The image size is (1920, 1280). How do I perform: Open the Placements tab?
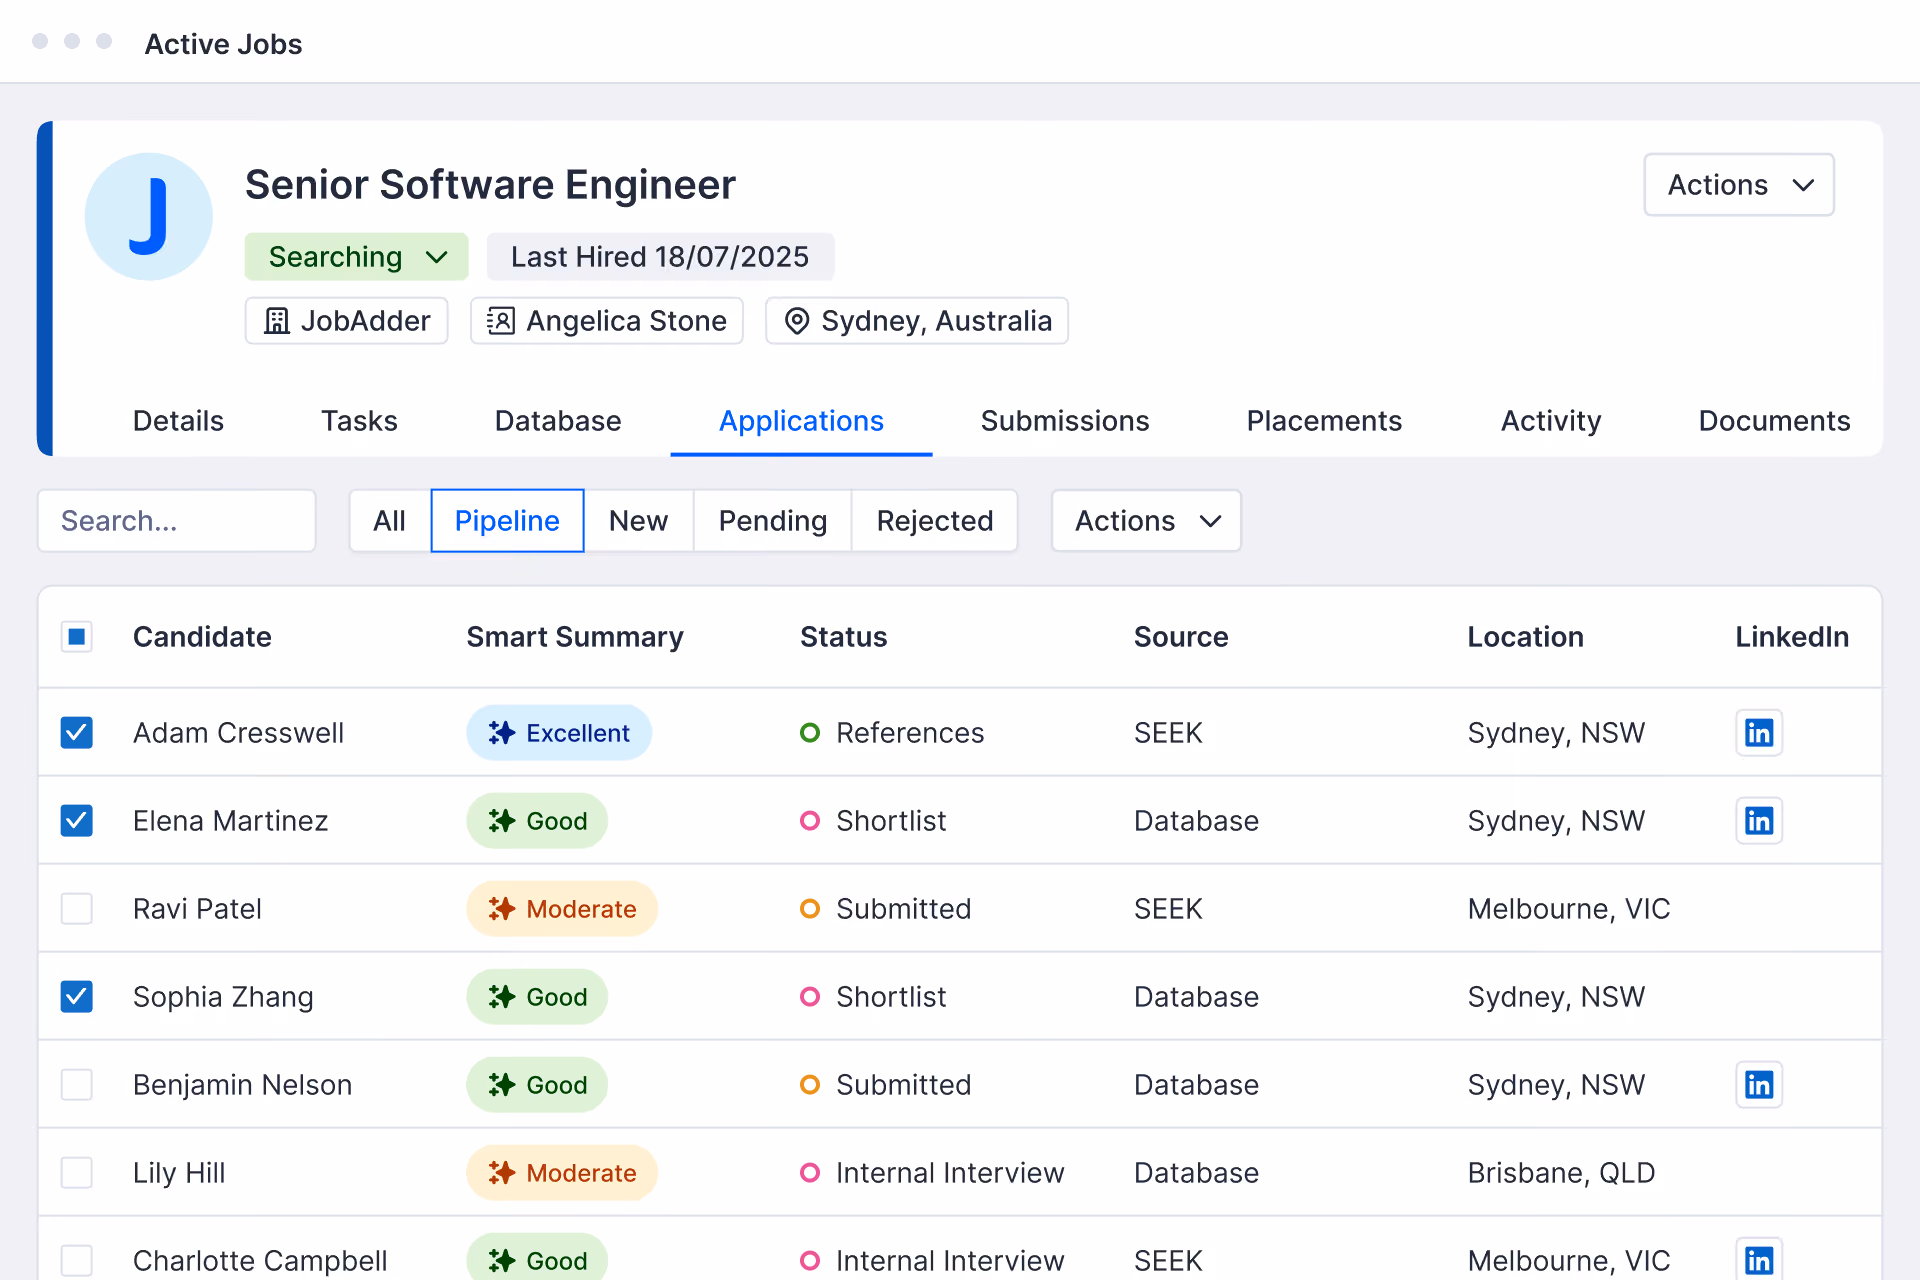(1324, 421)
